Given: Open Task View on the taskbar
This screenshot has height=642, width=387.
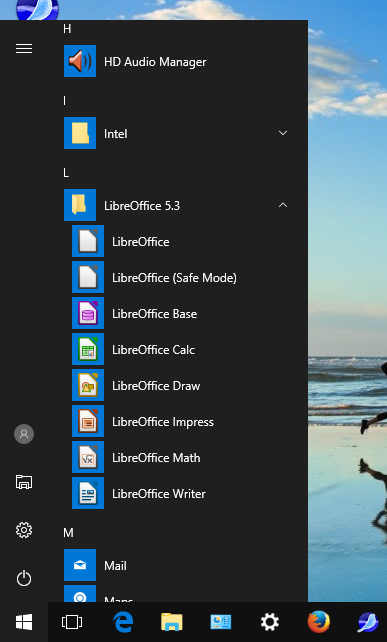Looking at the screenshot, I should [72, 622].
